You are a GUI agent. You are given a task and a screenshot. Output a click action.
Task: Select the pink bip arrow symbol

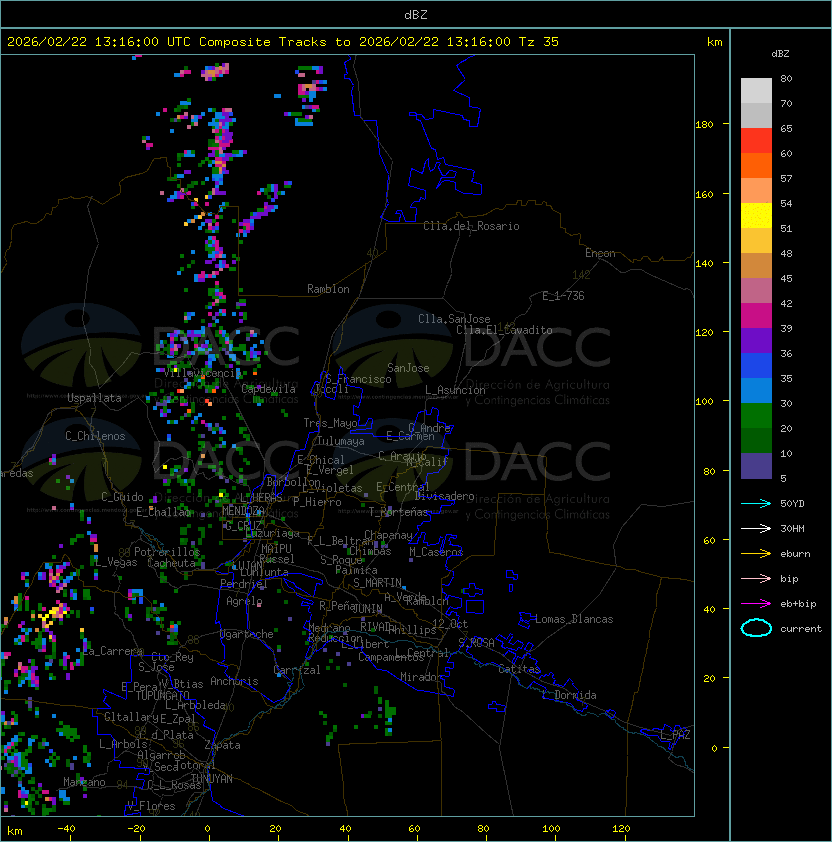click(x=756, y=578)
